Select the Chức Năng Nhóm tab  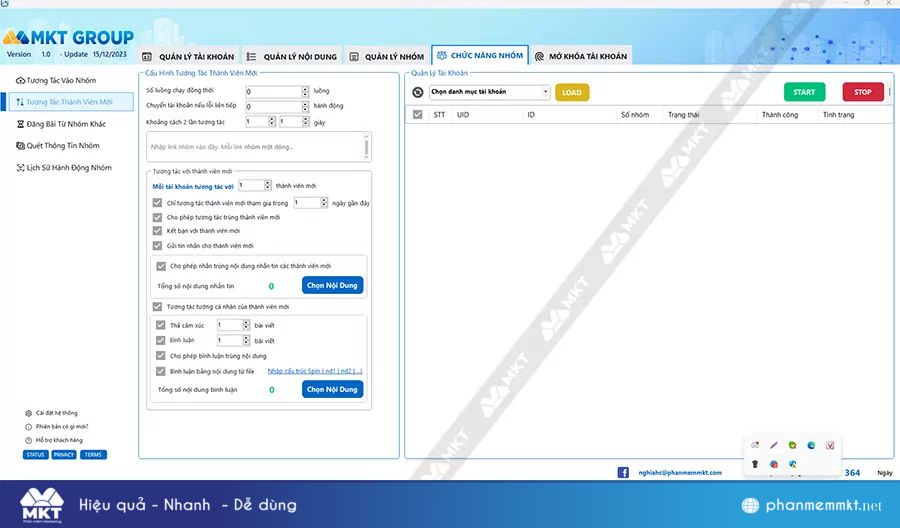[480, 56]
